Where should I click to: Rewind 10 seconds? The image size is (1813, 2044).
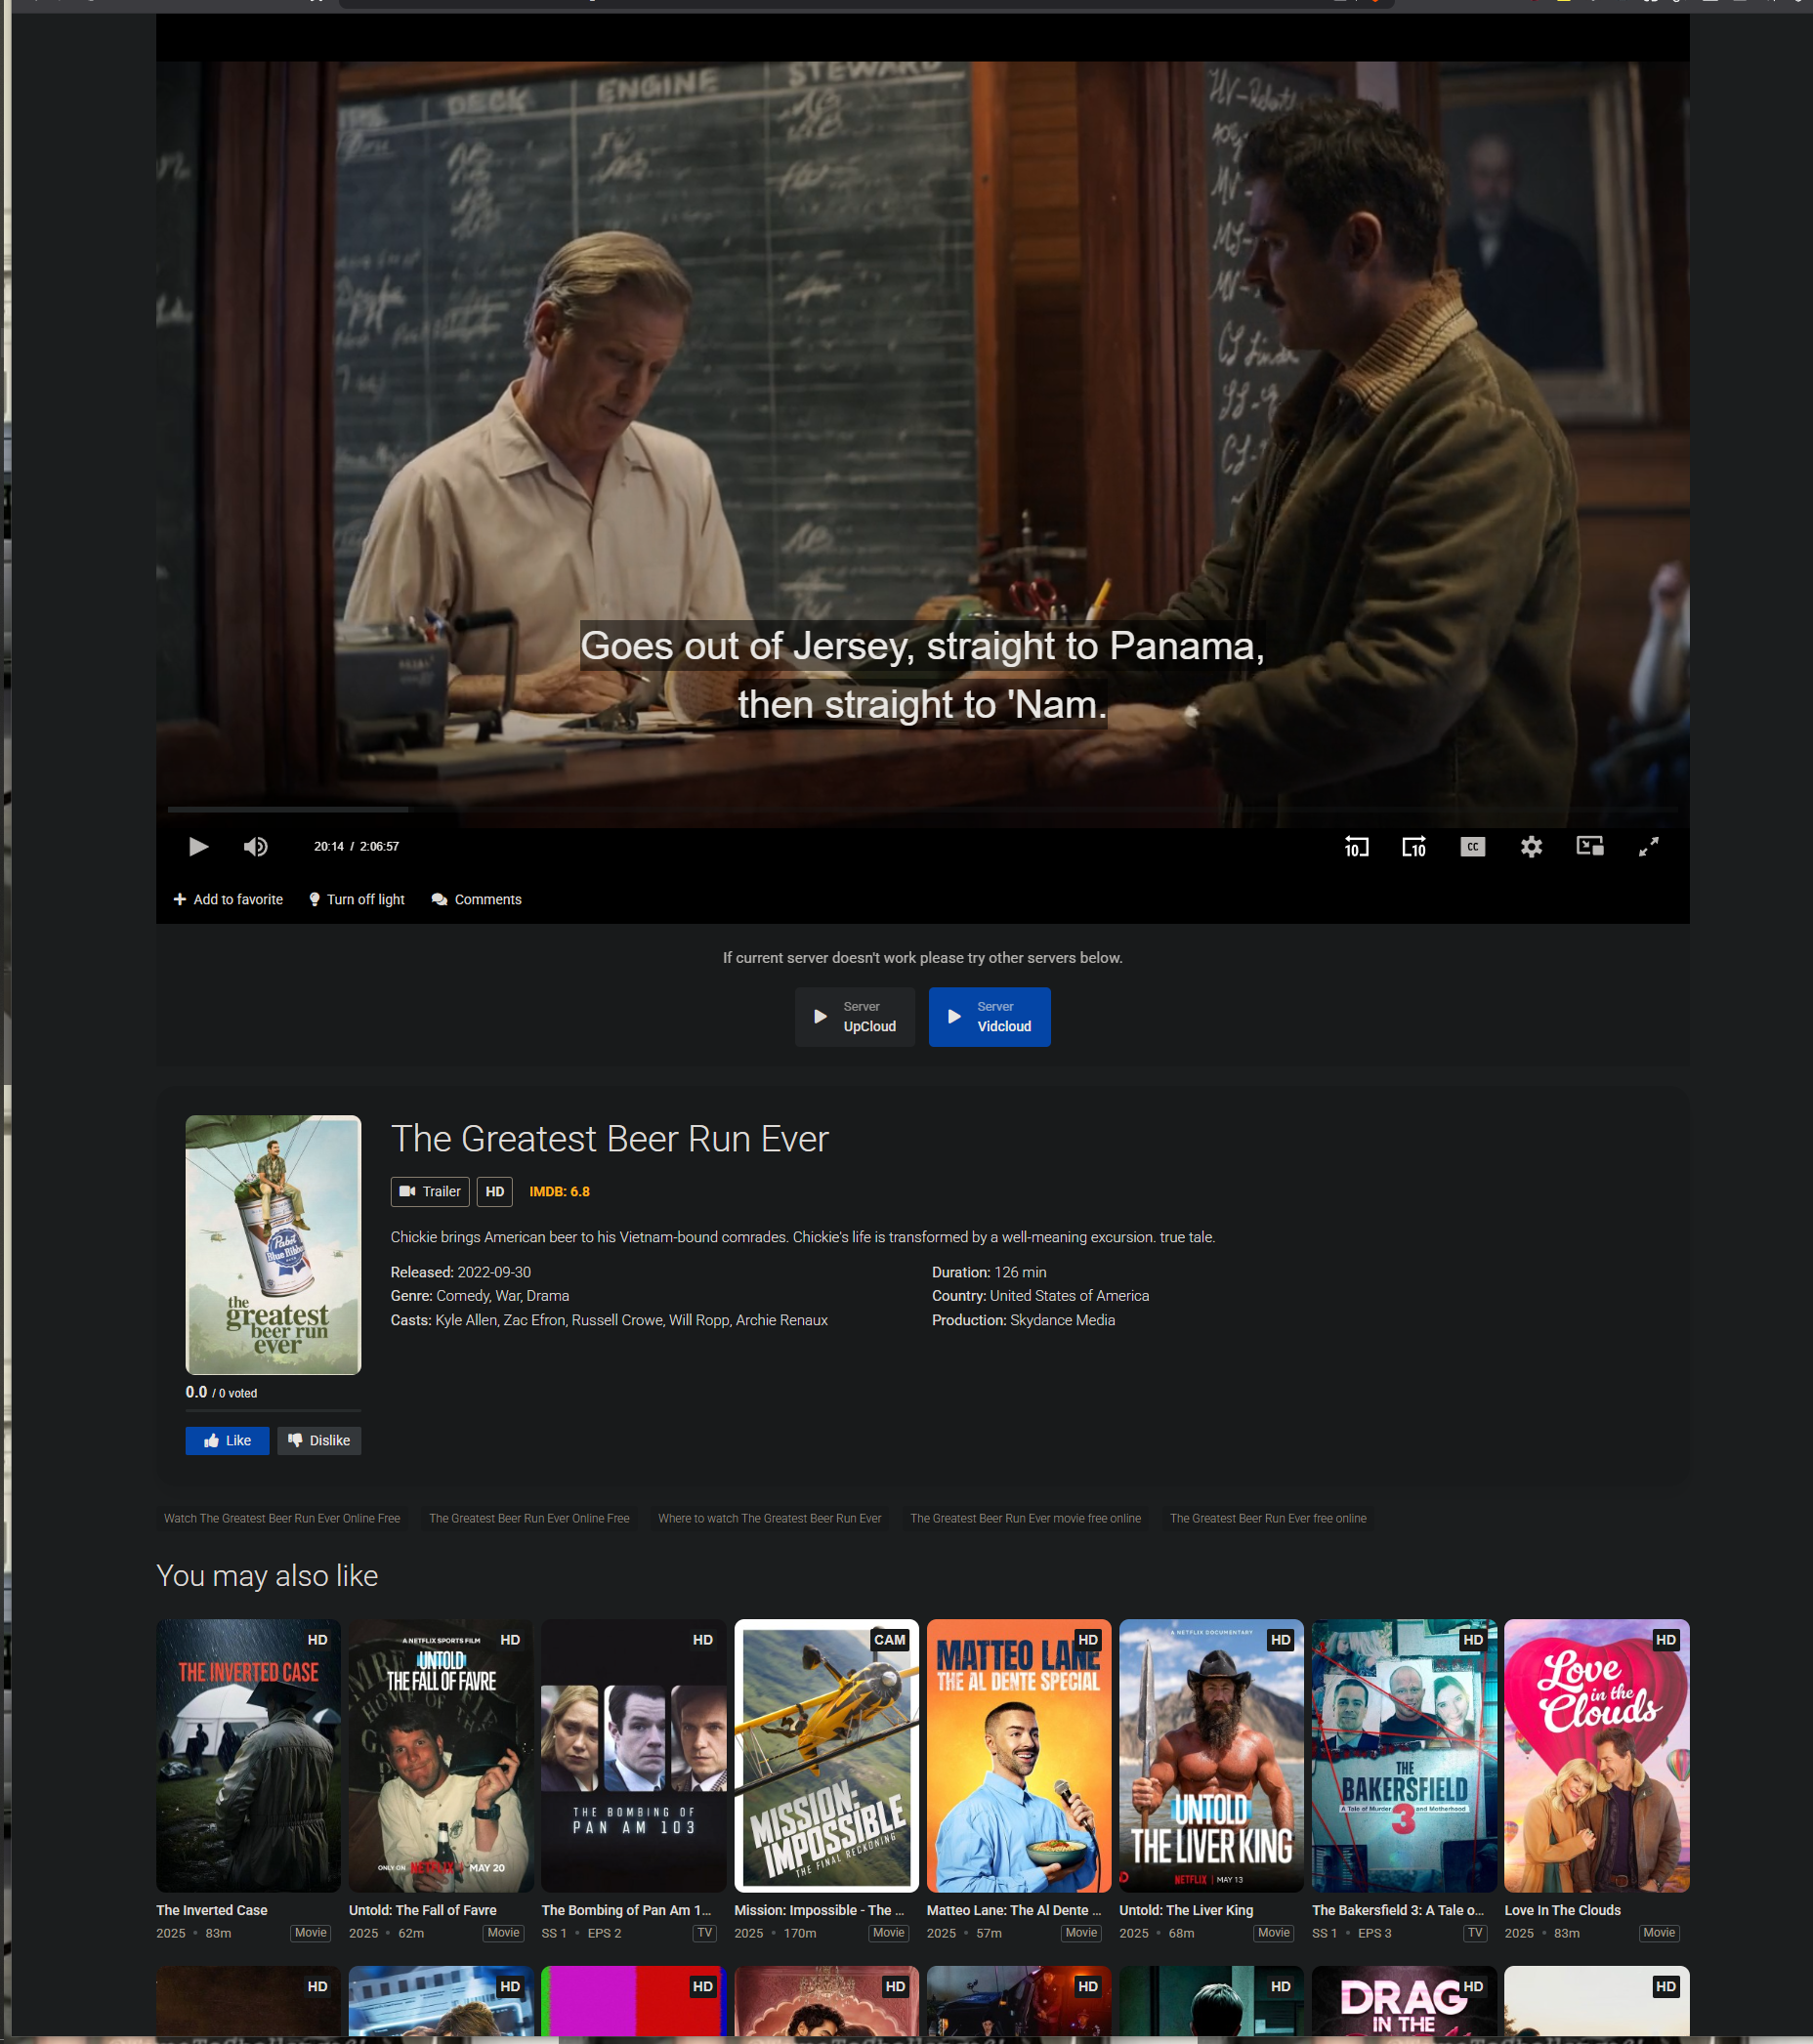[x=1356, y=847]
